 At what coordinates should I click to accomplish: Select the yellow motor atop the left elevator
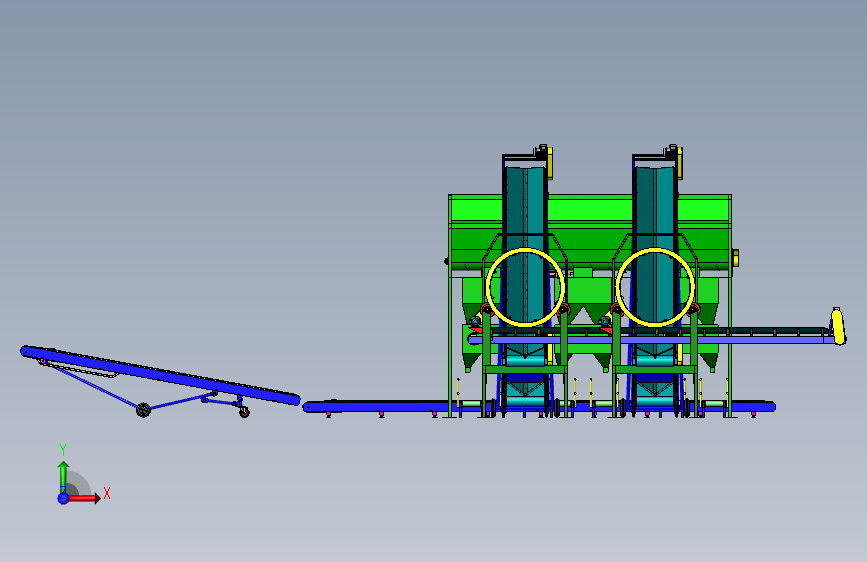(550, 163)
